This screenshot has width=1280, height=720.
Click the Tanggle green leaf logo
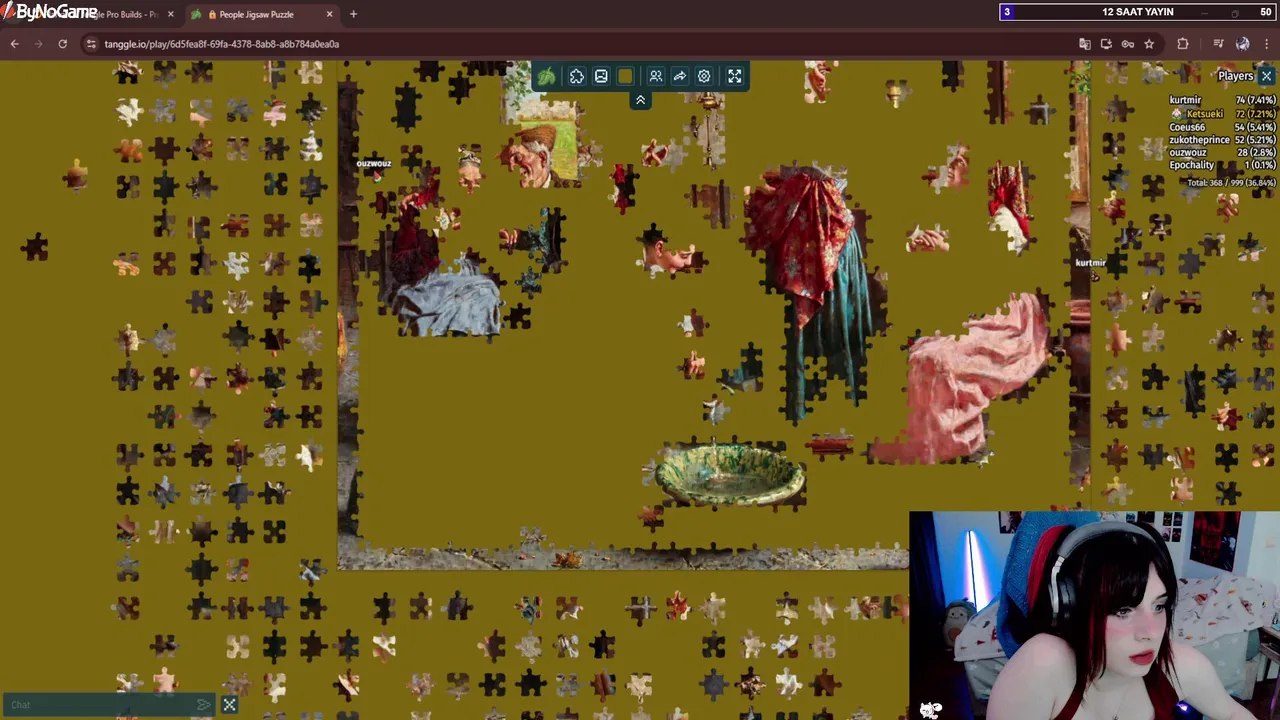click(546, 76)
